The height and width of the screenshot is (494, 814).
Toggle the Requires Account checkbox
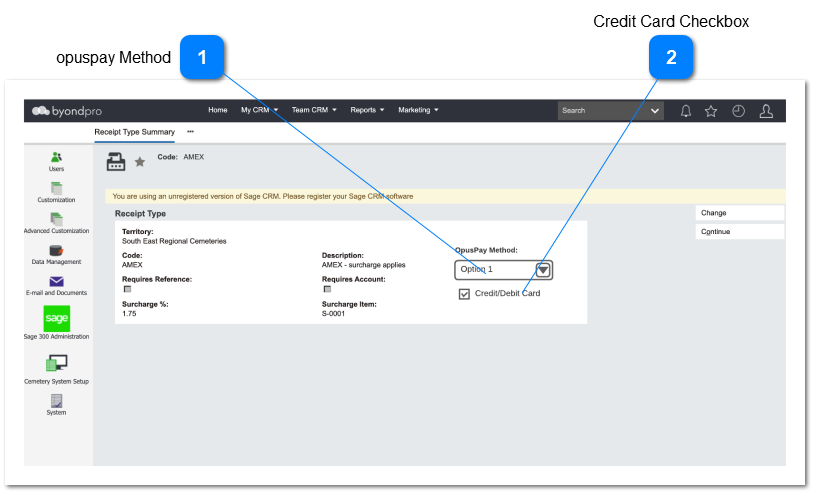coord(327,289)
